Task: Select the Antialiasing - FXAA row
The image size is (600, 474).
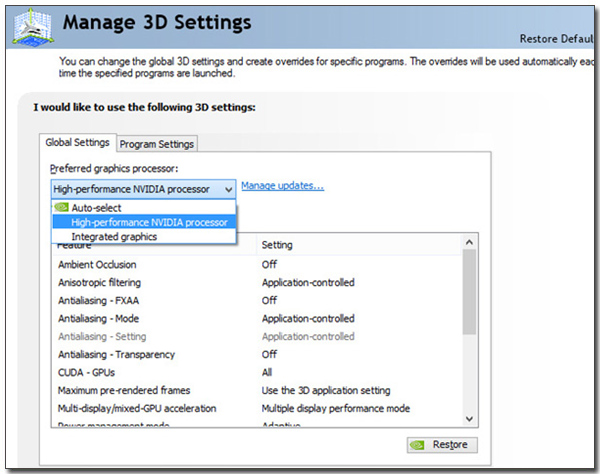Action: click(x=257, y=300)
